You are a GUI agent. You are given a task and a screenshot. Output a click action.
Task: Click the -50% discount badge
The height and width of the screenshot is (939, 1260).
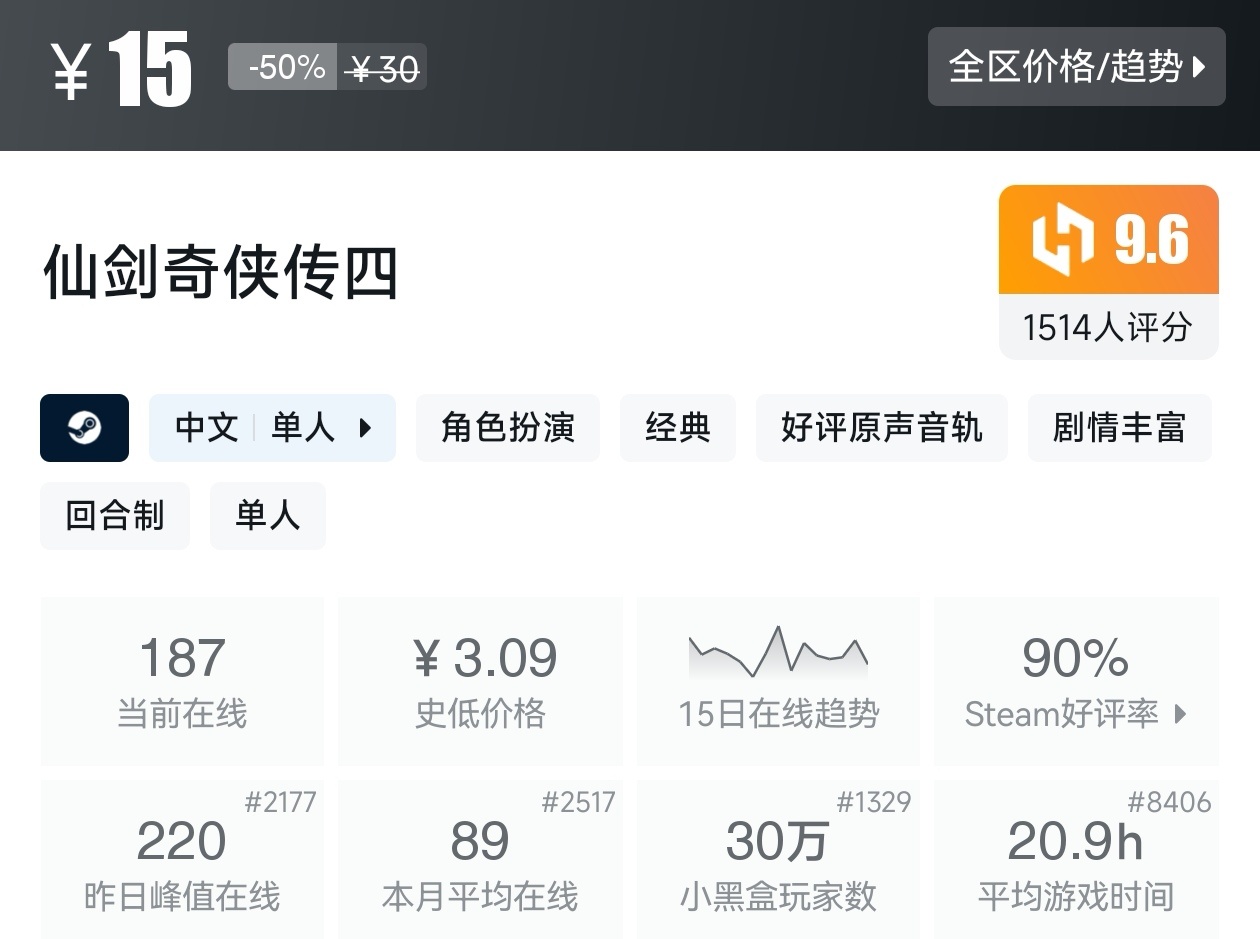tap(281, 67)
